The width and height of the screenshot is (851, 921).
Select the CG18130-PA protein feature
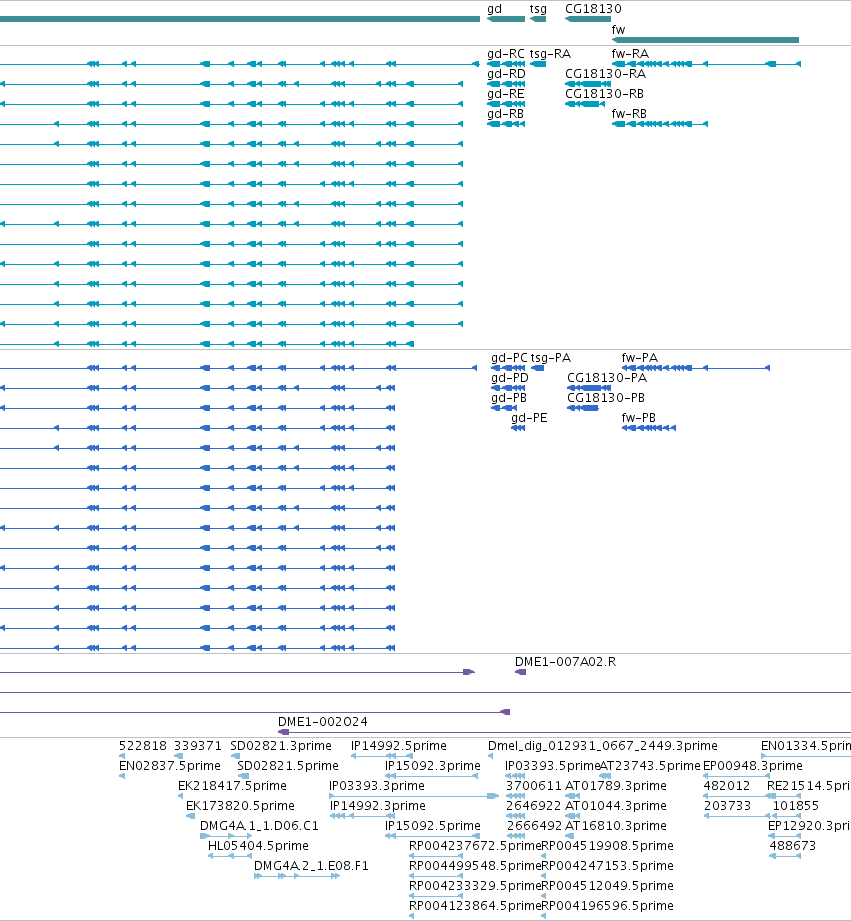click(x=589, y=388)
